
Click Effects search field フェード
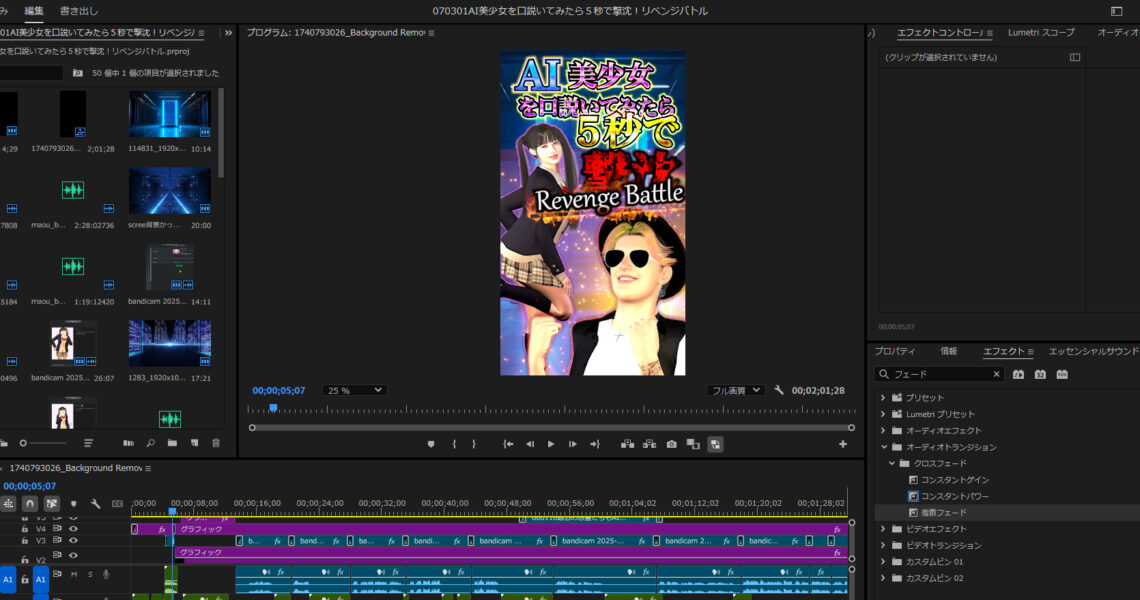[939, 375]
